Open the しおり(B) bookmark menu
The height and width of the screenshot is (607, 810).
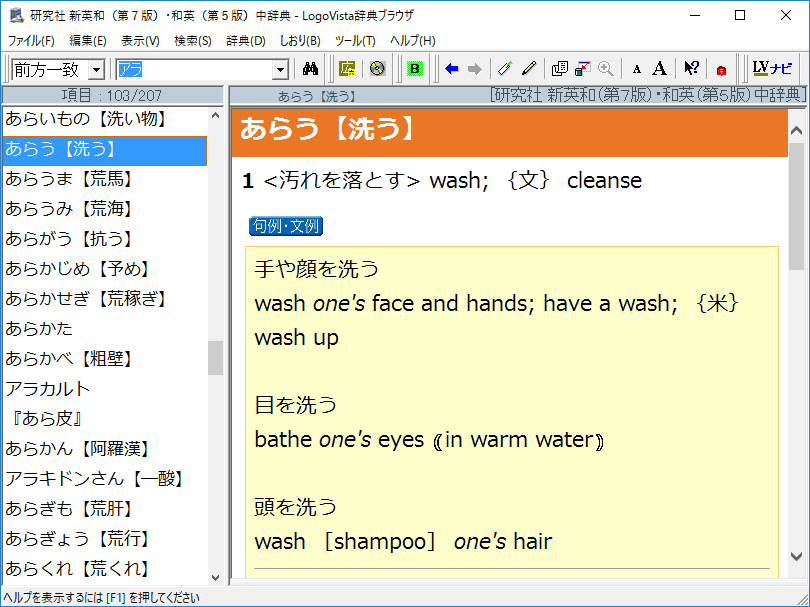tap(300, 41)
